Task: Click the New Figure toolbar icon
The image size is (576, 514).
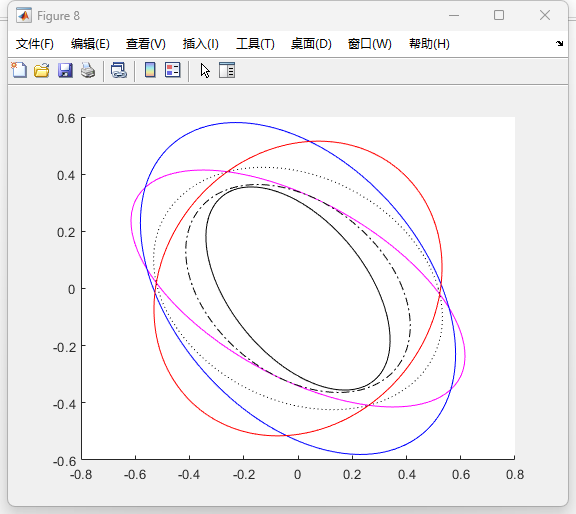Action: pos(19,70)
